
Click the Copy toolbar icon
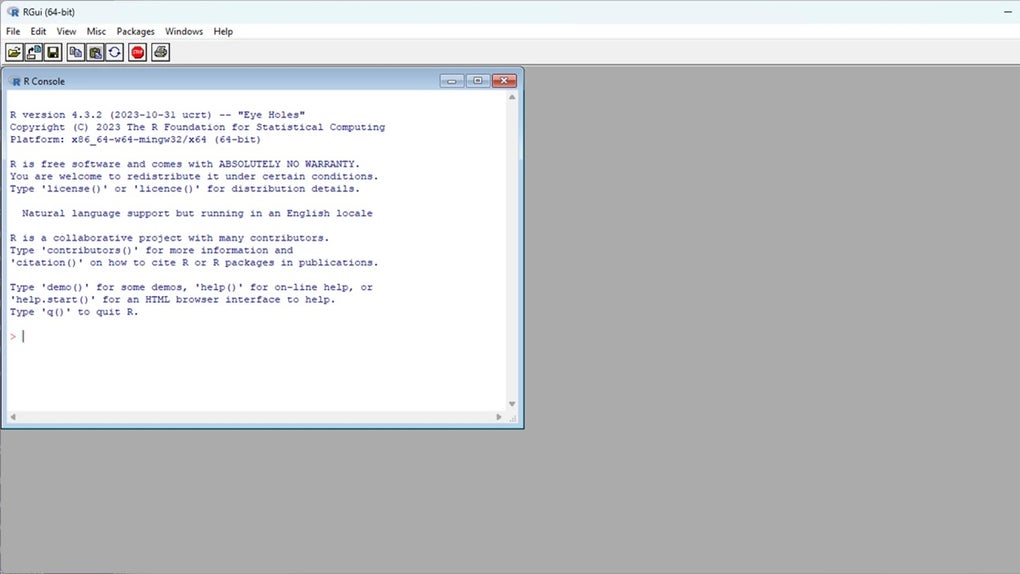coord(75,52)
